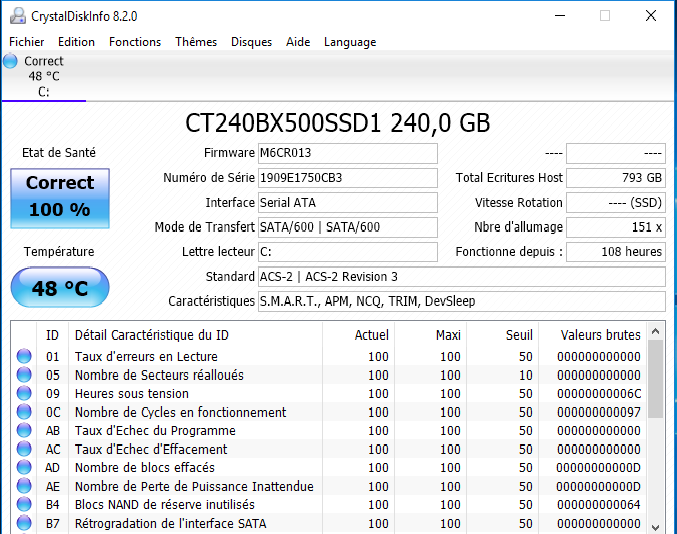Click the blue disk status orb for drive C:

(11, 62)
